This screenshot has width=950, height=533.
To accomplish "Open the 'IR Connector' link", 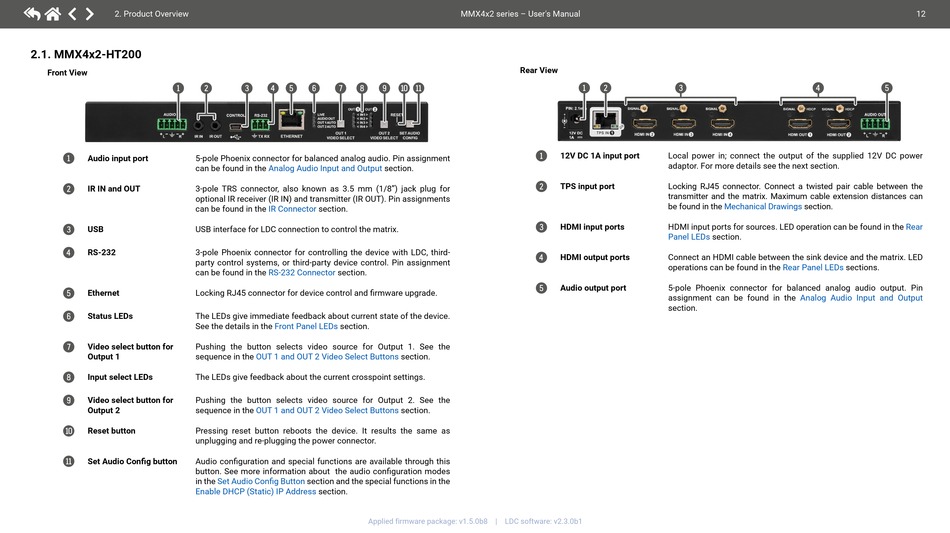I will (x=292, y=209).
